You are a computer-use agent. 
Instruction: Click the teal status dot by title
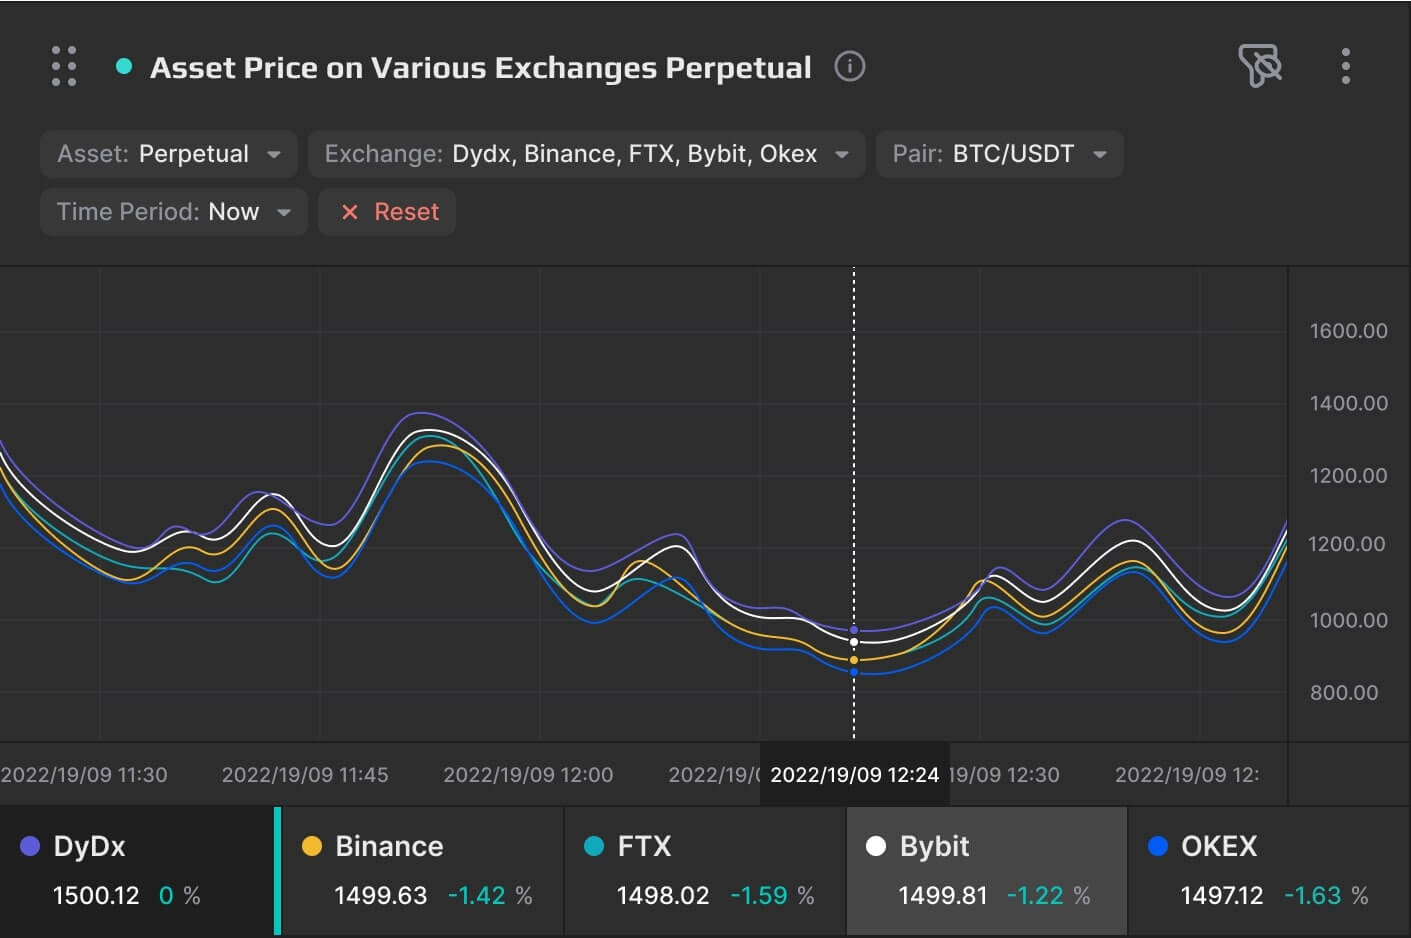pos(124,67)
